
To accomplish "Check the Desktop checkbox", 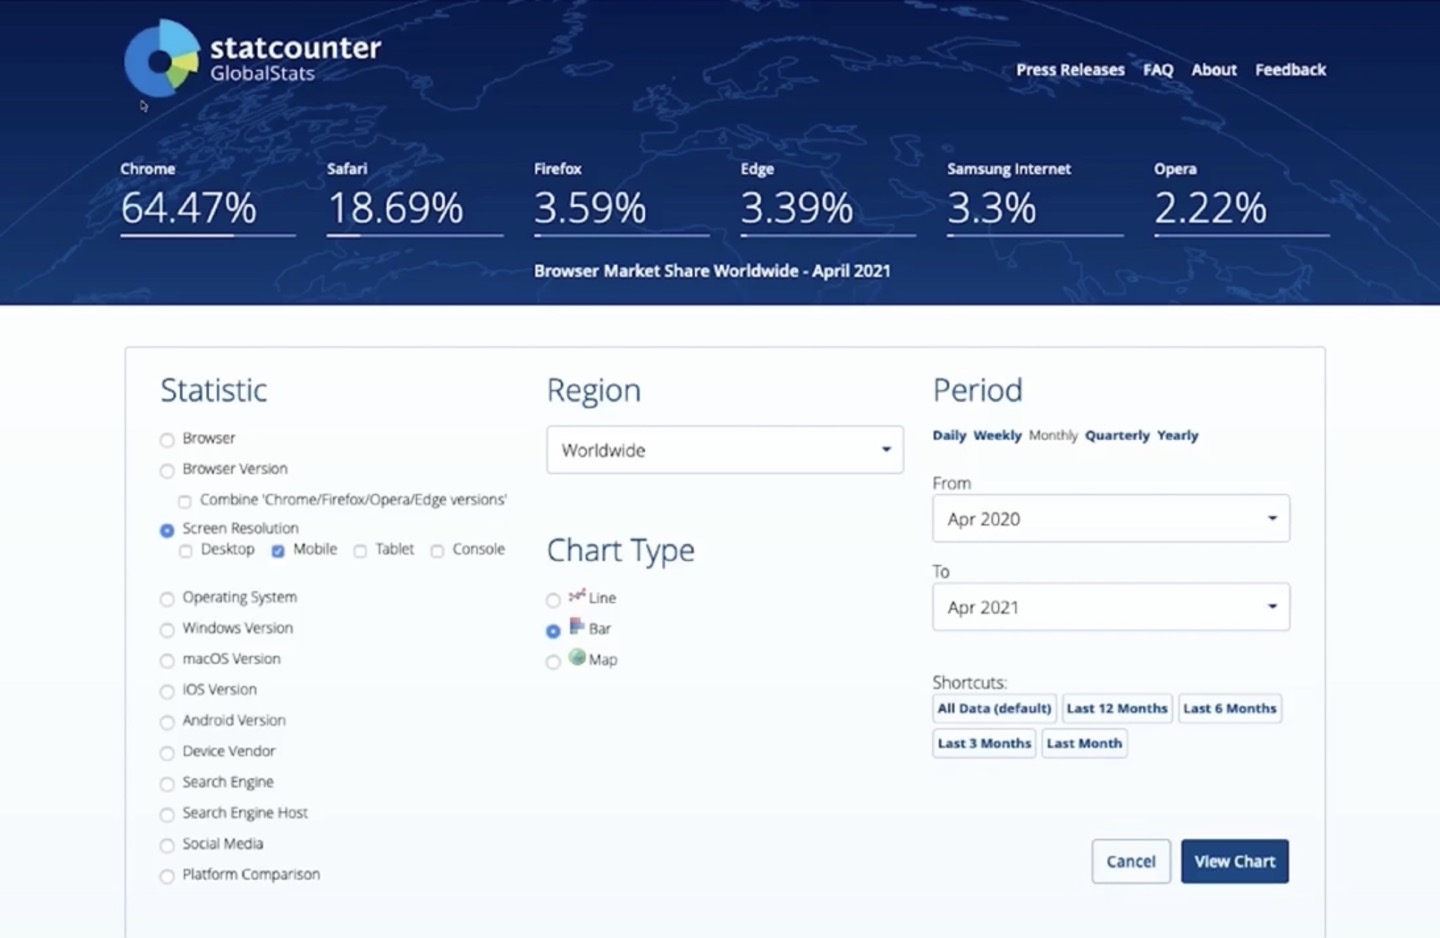I will (186, 551).
